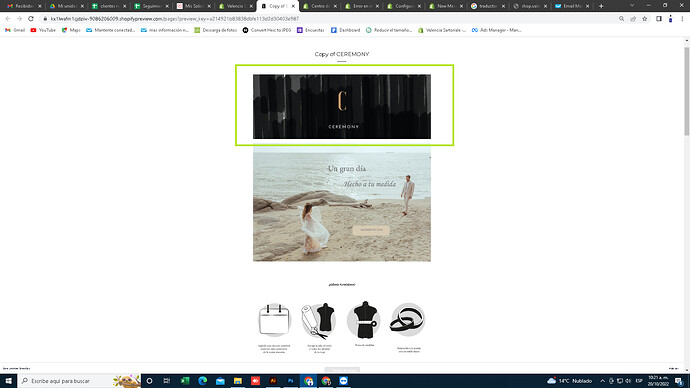Open a new browser tab

click(601, 6)
